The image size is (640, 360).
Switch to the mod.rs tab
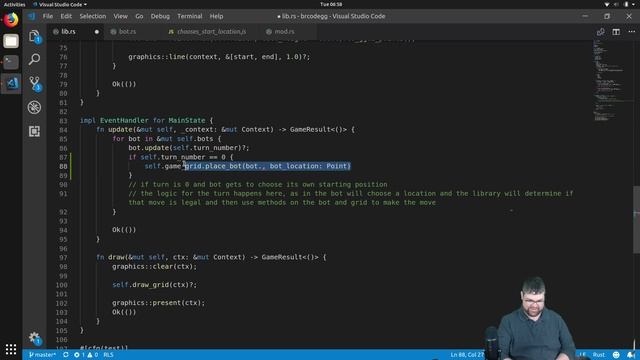pos(284,31)
